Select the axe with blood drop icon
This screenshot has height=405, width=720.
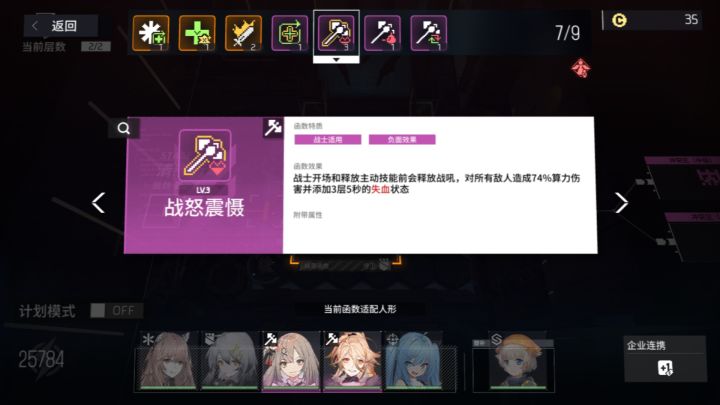coord(382,33)
